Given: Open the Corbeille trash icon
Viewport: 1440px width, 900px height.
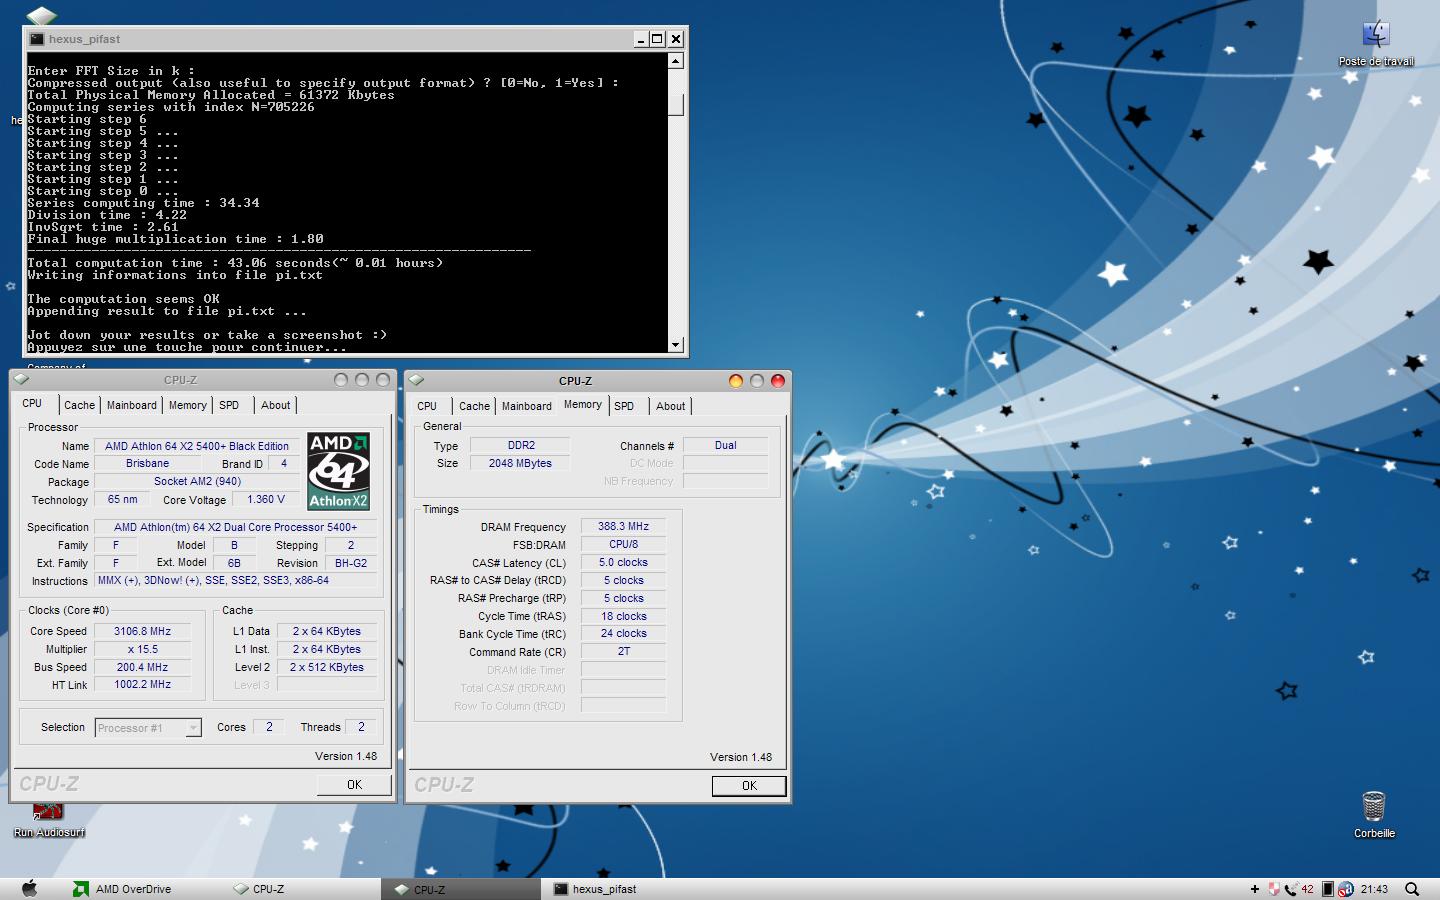Looking at the screenshot, I should (1374, 814).
